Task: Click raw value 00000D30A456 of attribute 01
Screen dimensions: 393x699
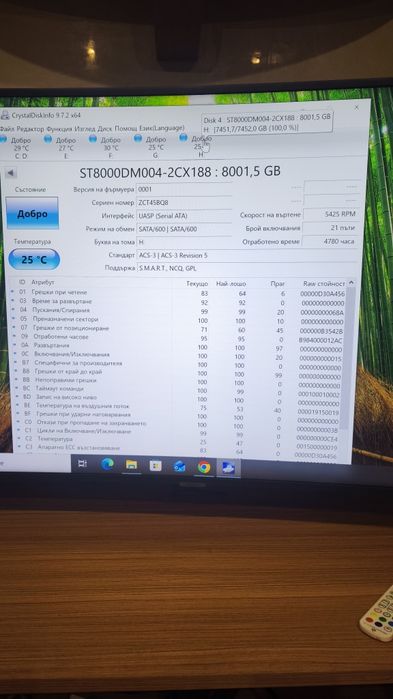Action: (x=322, y=294)
